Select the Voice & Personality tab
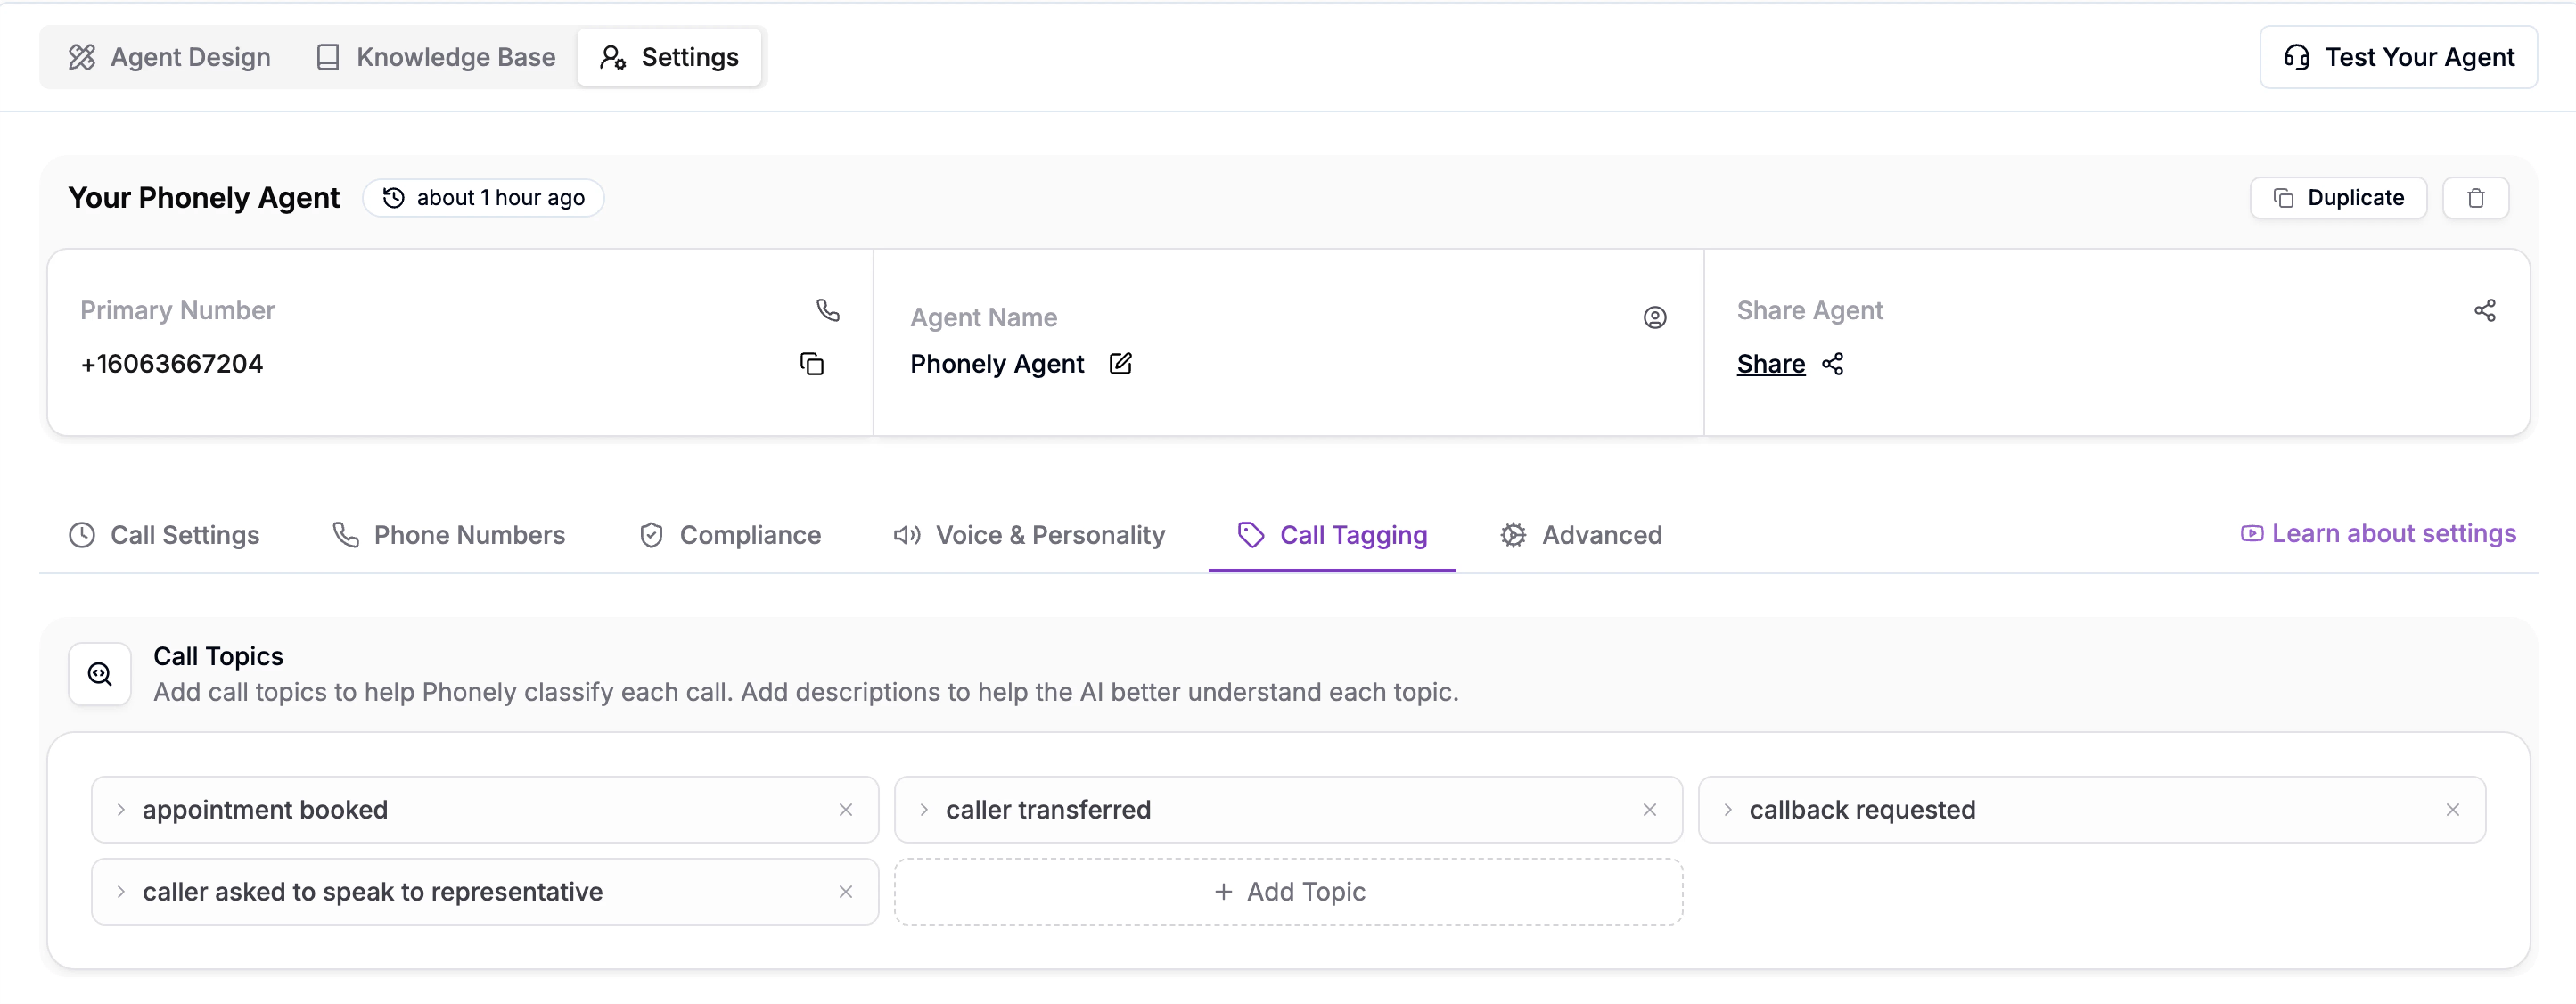Screen dimensions: 2576x1004 [x=1029, y=535]
